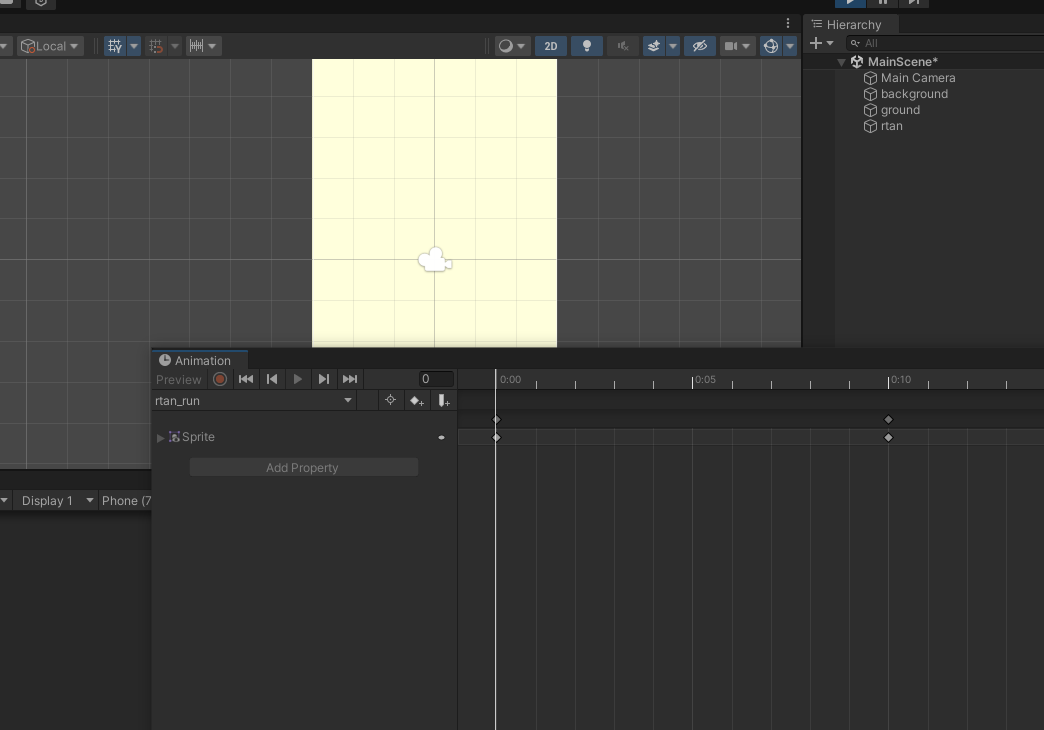The height and width of the screenshot is (730, 1044).
Task: Toggle the Local handle rotation button
Action: 50,46
